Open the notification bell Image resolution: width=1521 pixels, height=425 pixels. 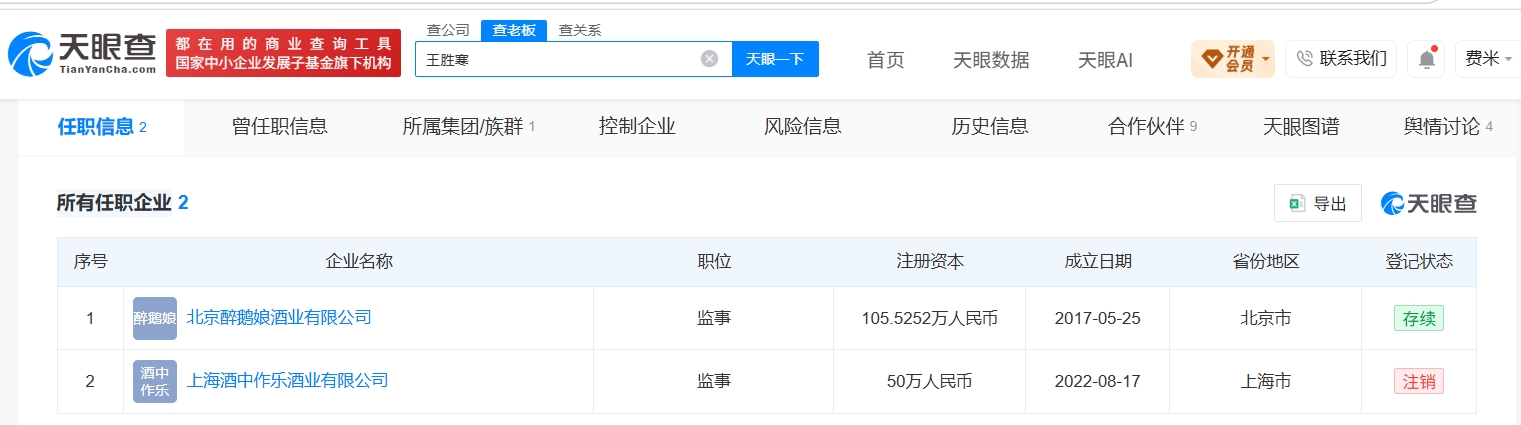1427,59
